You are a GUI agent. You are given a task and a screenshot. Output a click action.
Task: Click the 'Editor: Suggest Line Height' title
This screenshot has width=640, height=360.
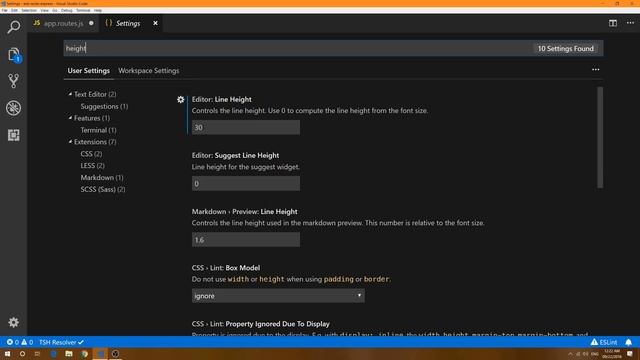pyautogui.click(x=236, y=155)
